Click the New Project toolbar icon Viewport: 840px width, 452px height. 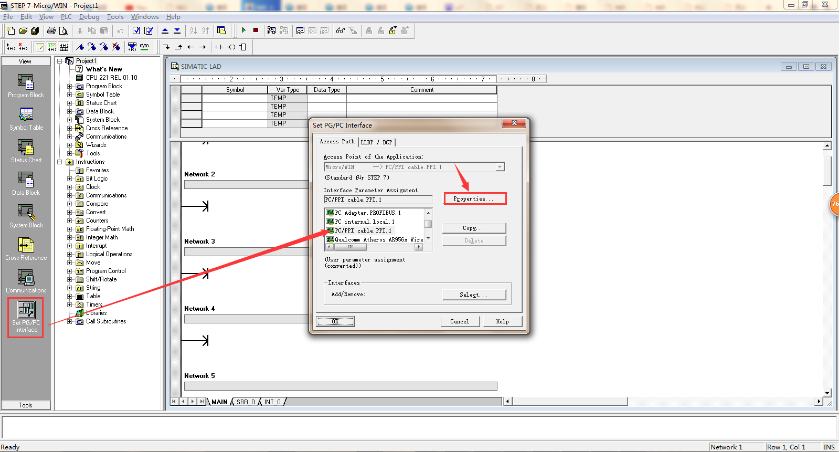[10, 31]
